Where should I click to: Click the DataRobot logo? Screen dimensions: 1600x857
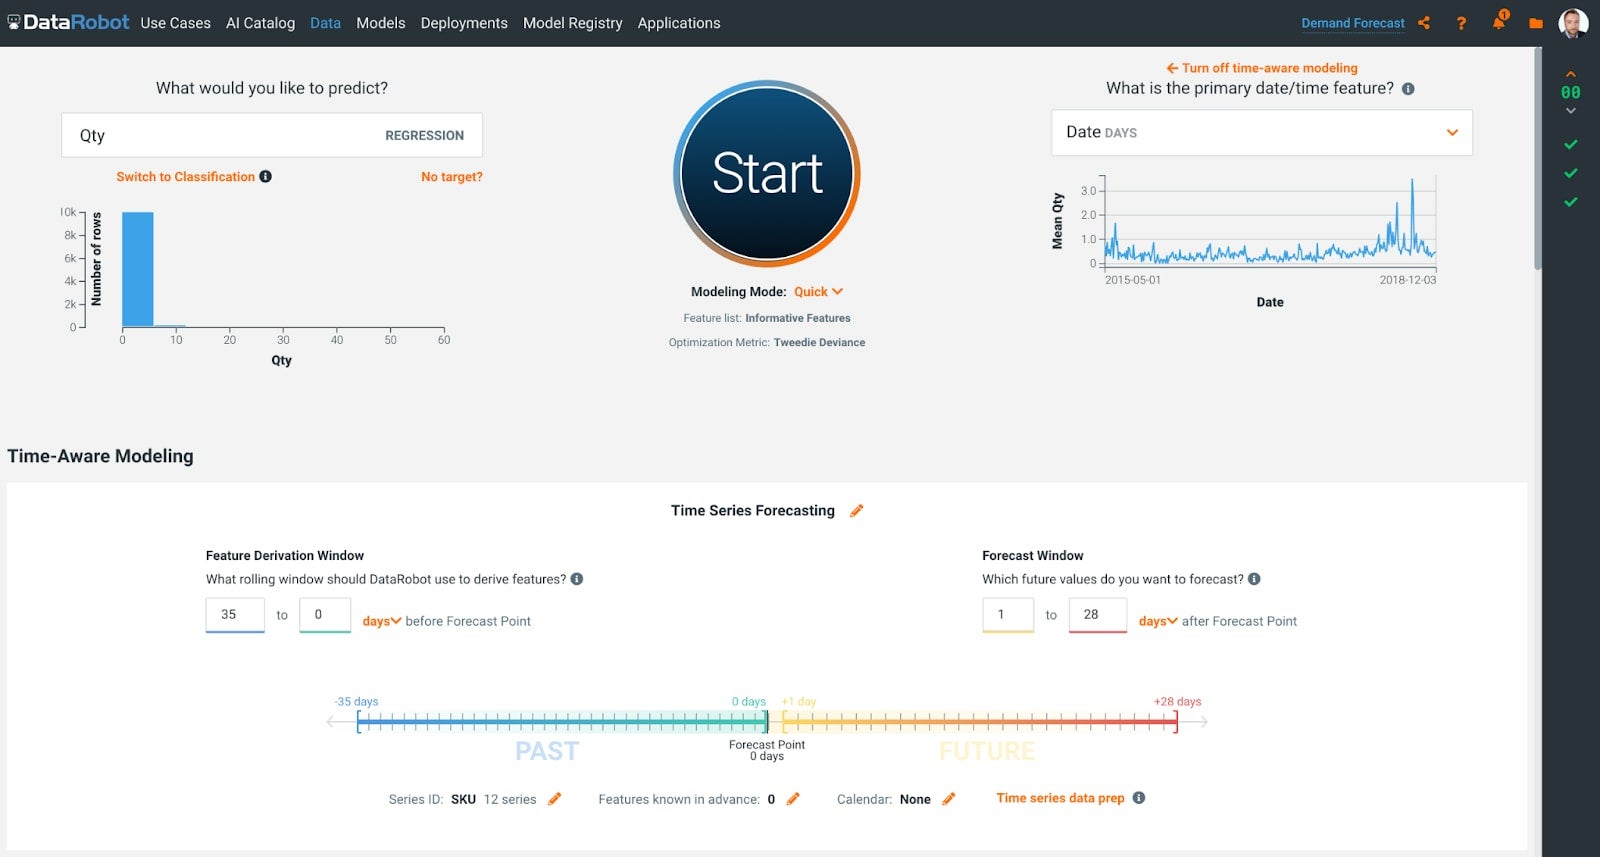68,22
